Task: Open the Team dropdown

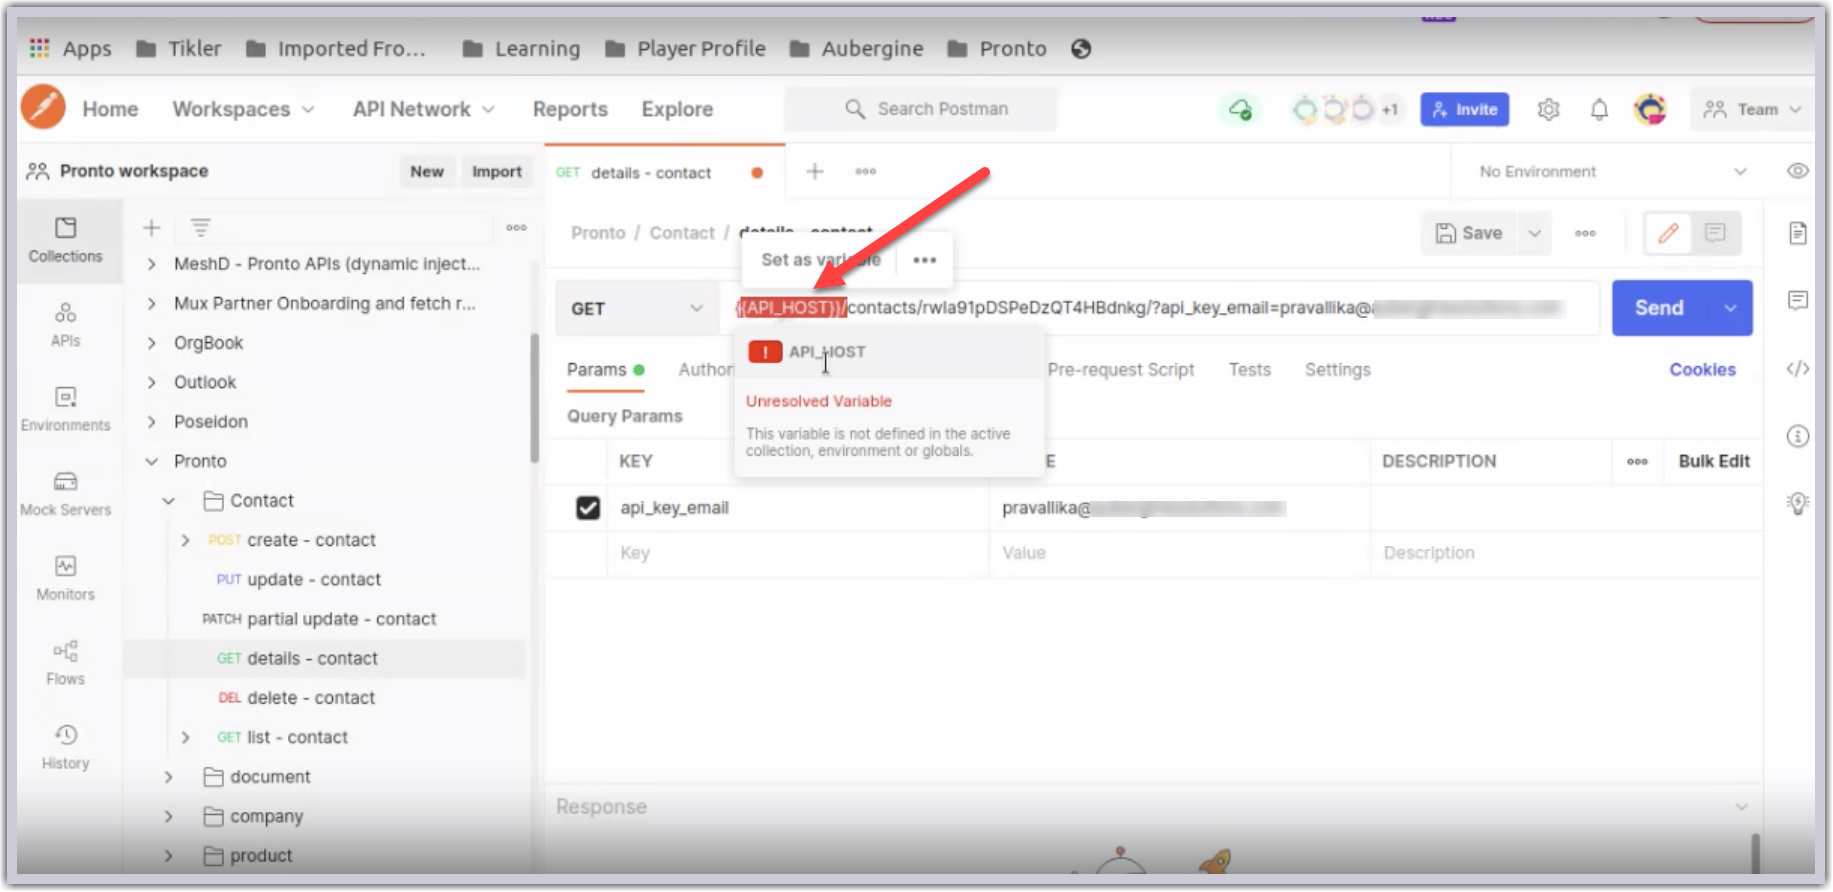Action: click(1751, 109)
